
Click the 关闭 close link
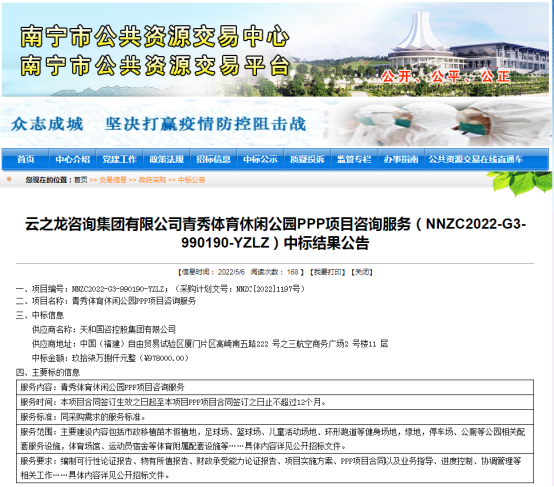point(362,272)
